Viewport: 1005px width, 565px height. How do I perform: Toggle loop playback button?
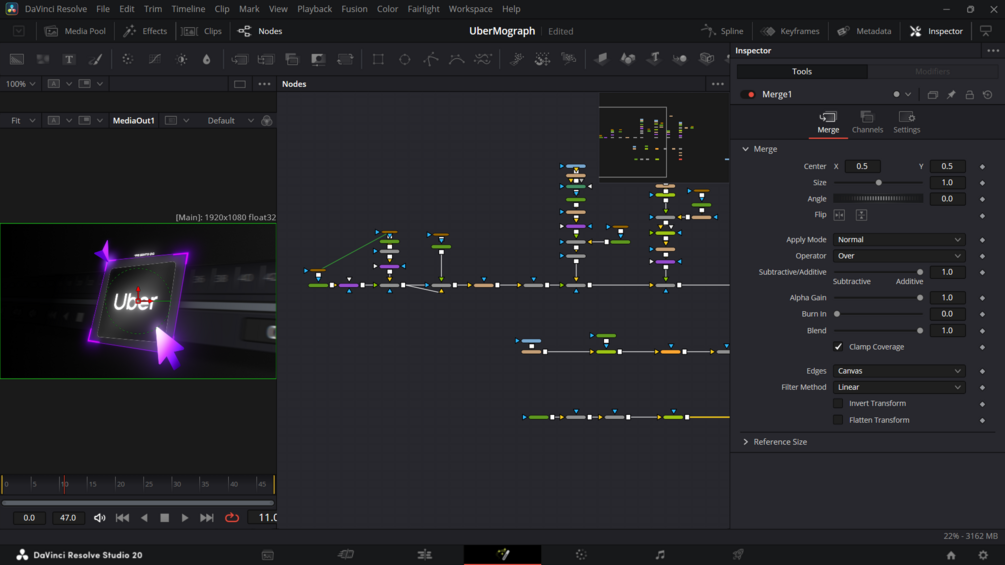coord(232,518)
